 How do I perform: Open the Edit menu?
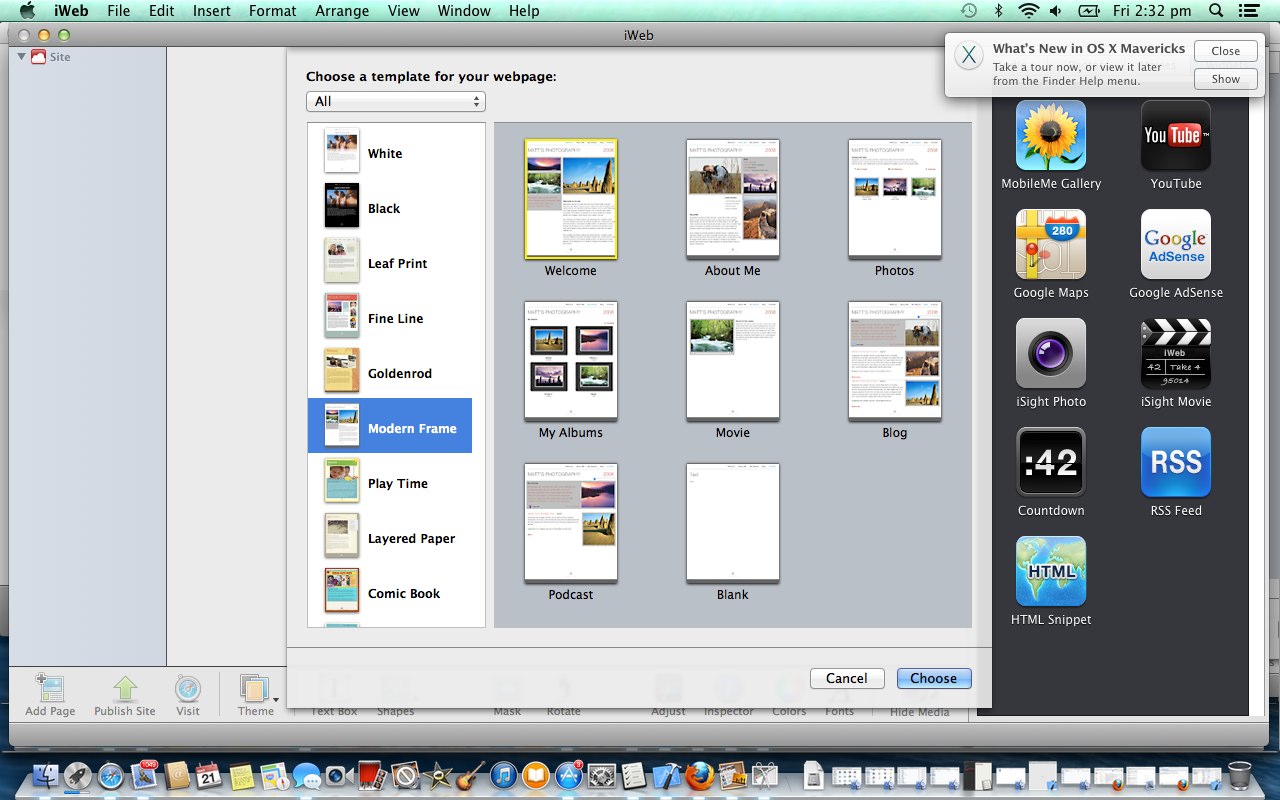point(161,11)
